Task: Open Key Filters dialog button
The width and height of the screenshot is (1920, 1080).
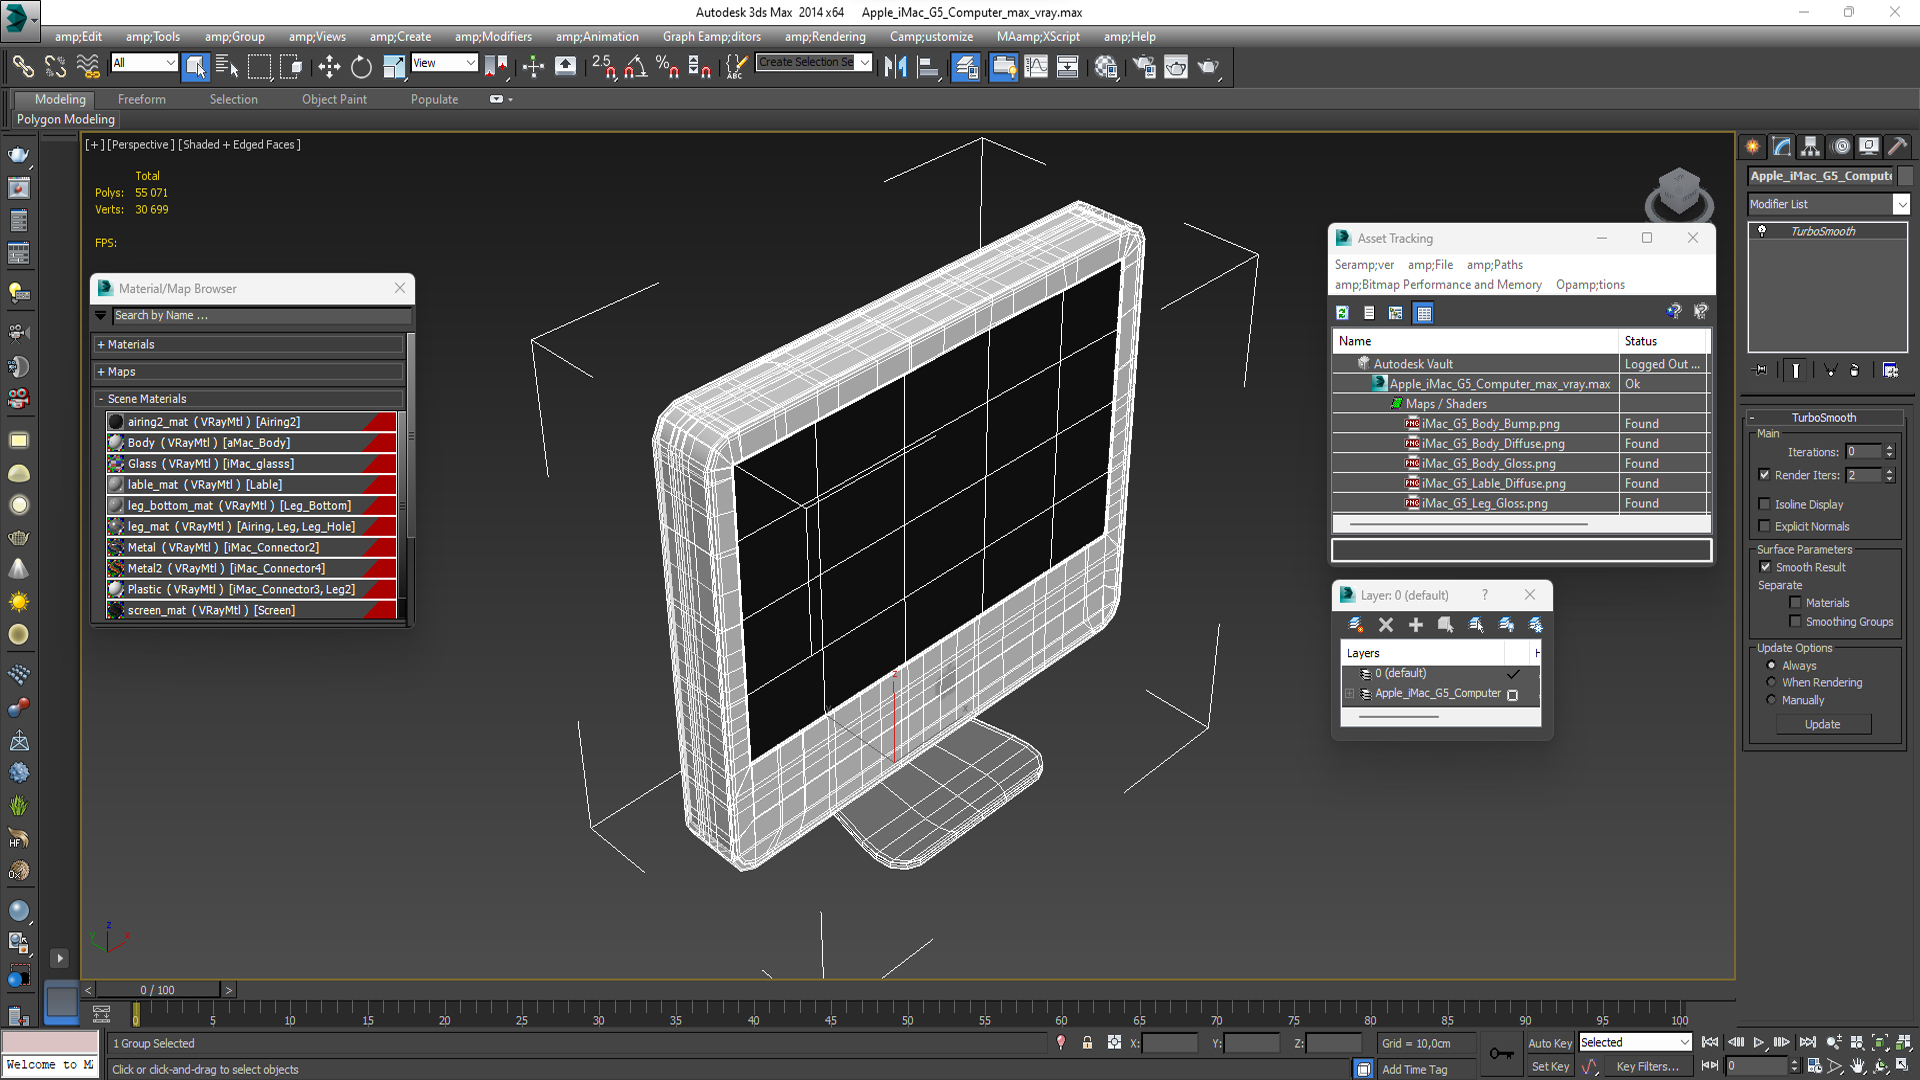Action: [x=1647, y=1067]
